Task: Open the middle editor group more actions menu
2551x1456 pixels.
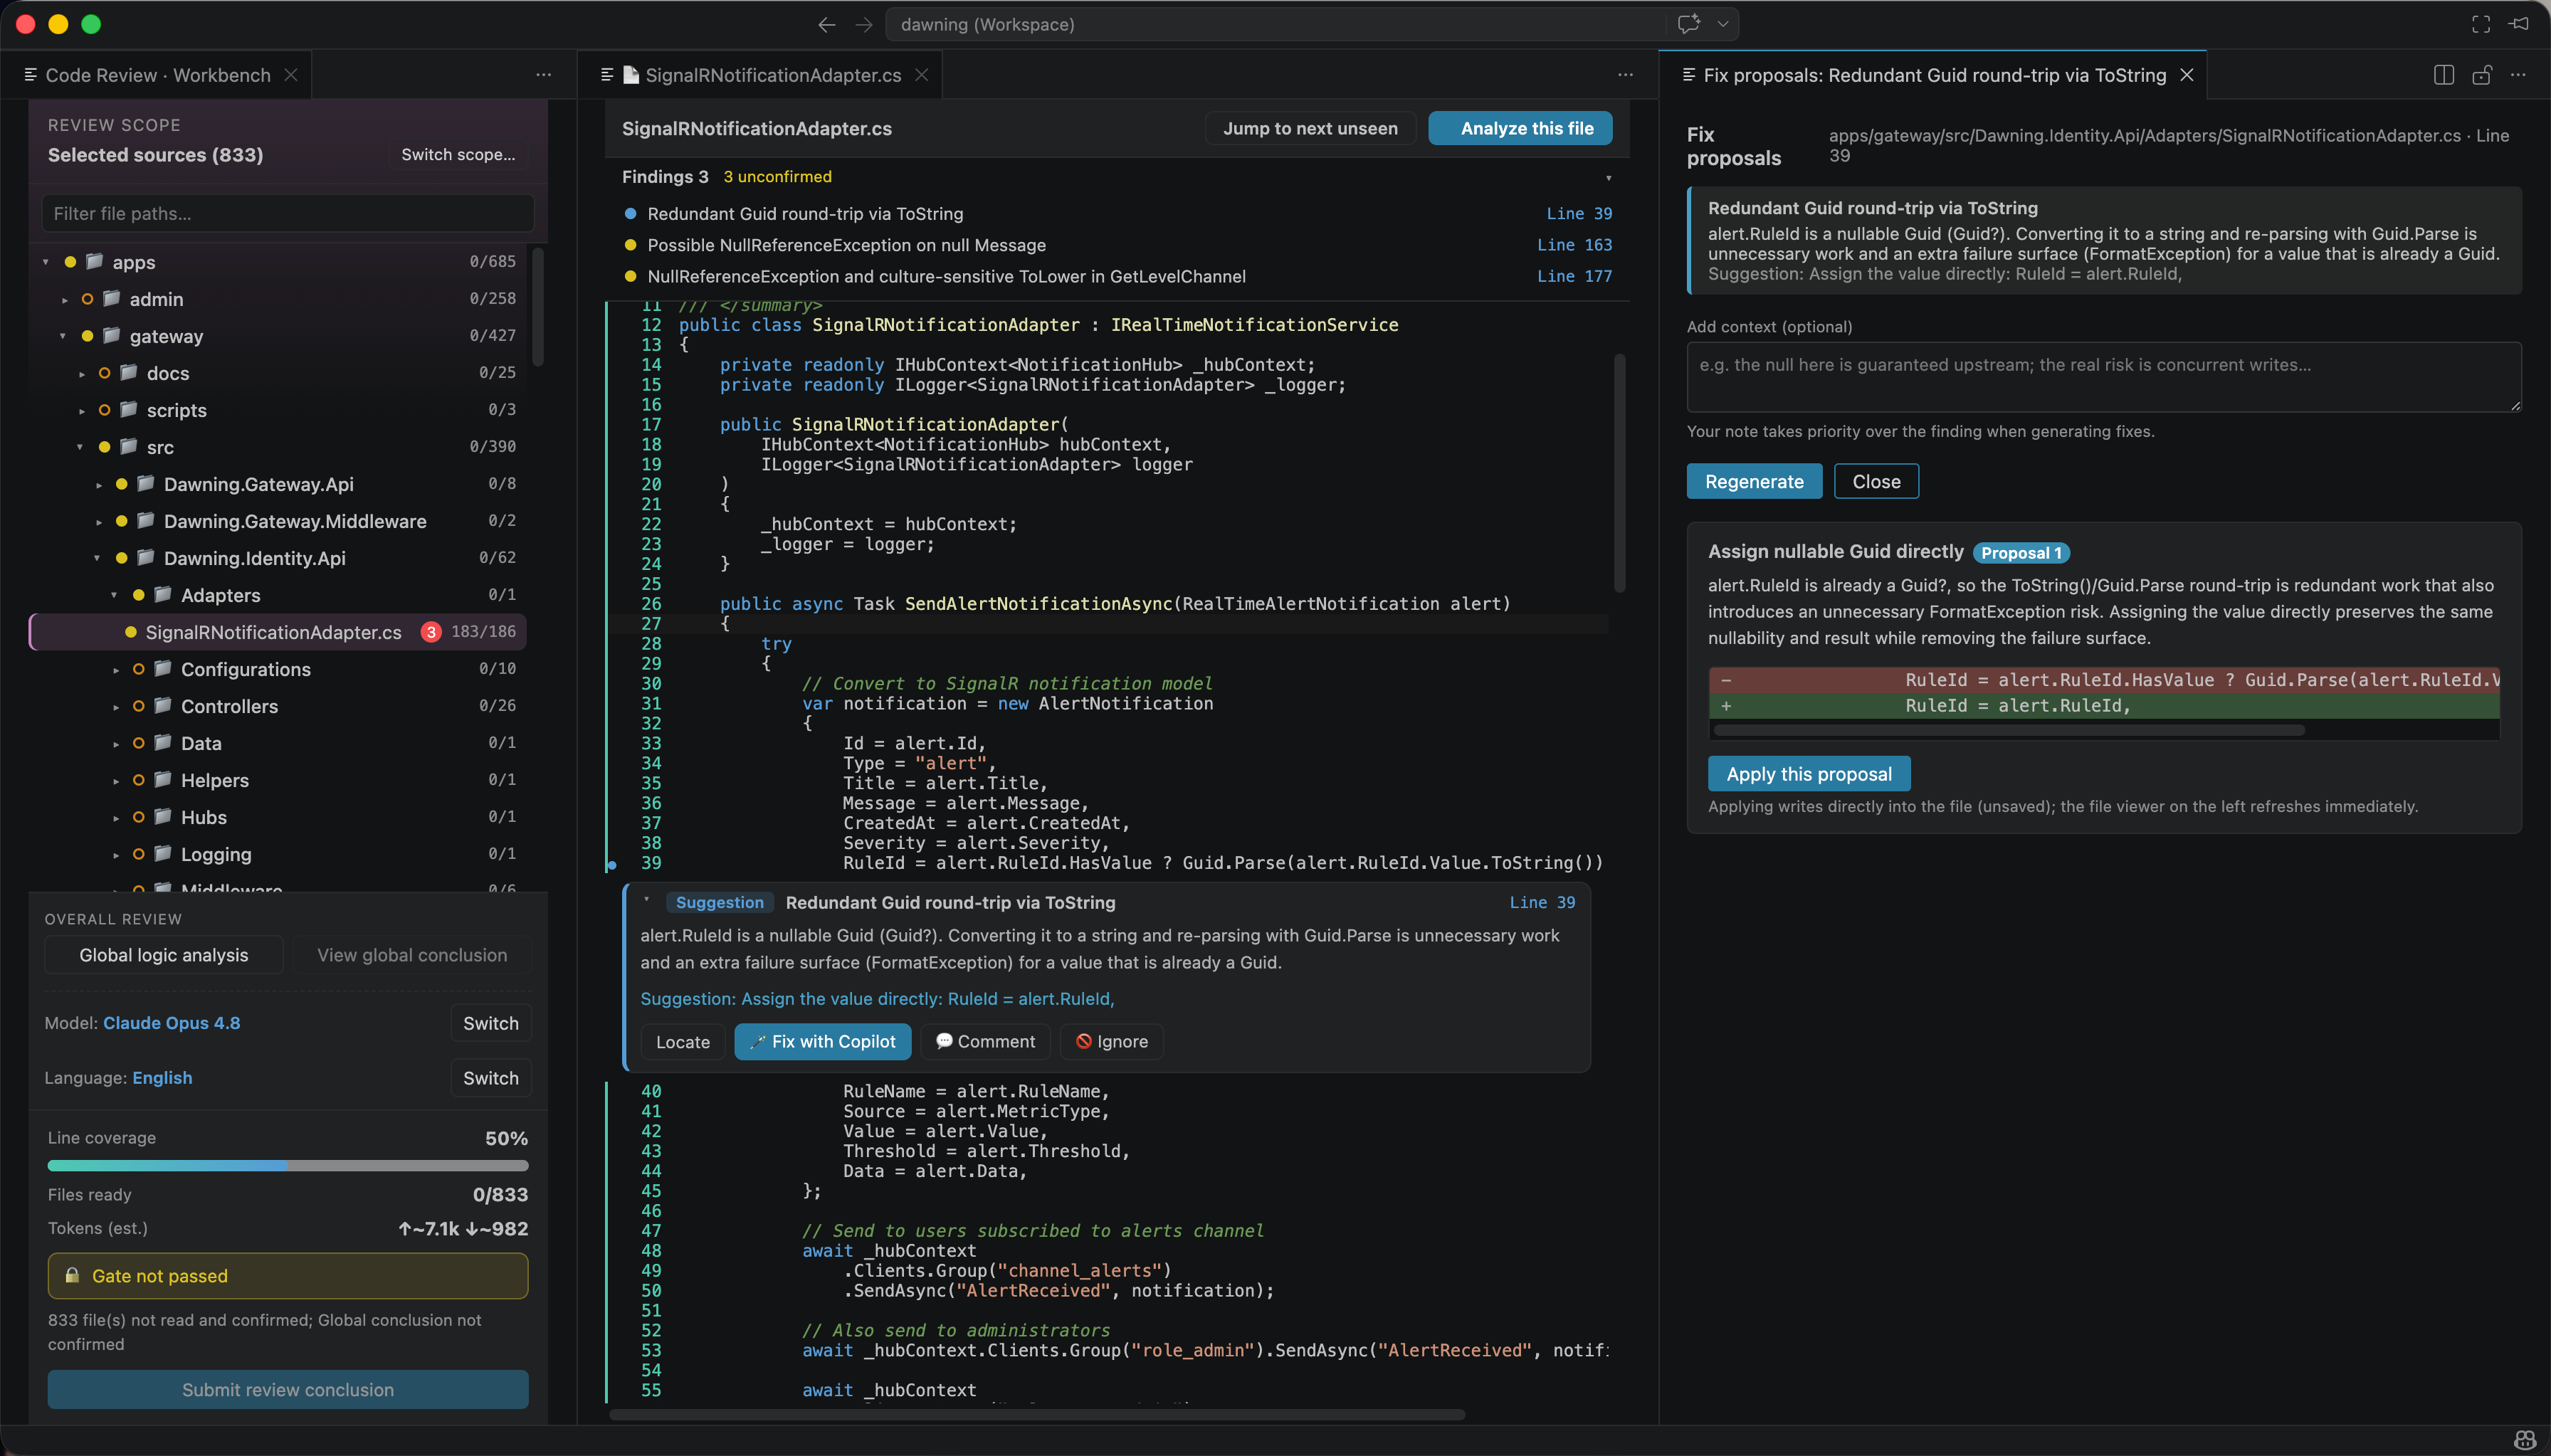Action: point(1625,75)
